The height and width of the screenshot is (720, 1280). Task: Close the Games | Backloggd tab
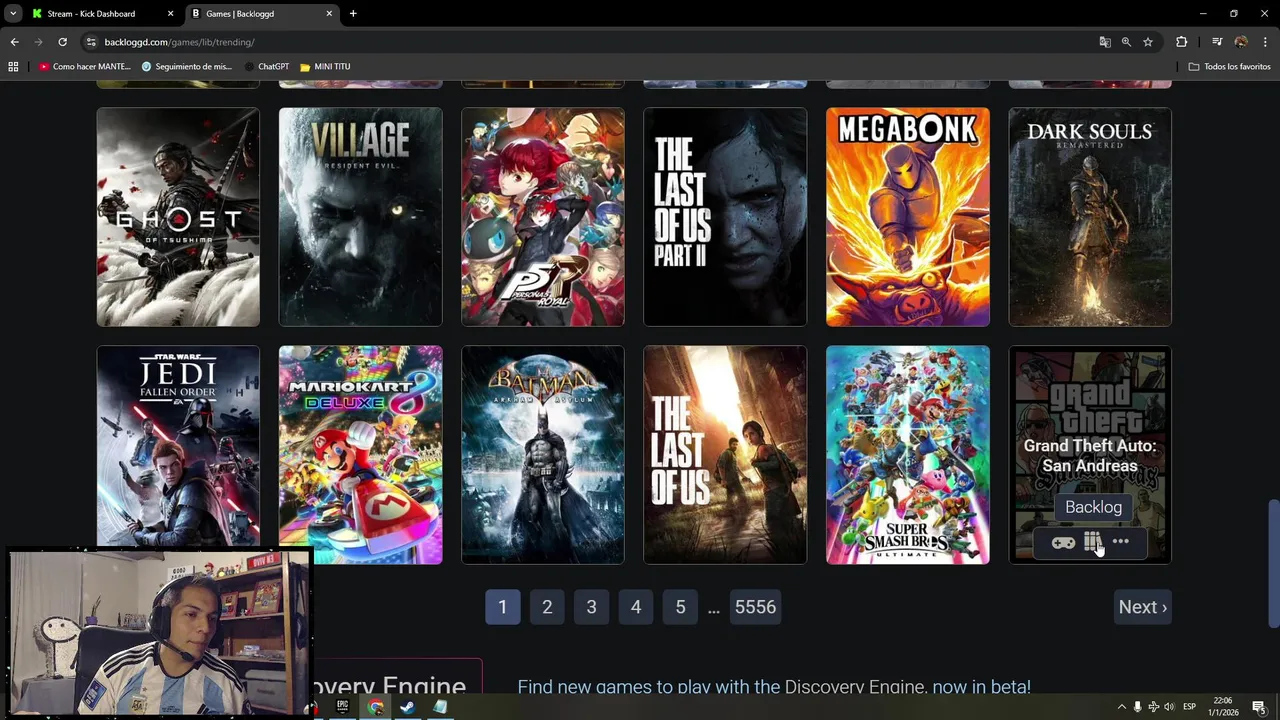(x=329, y=14)
